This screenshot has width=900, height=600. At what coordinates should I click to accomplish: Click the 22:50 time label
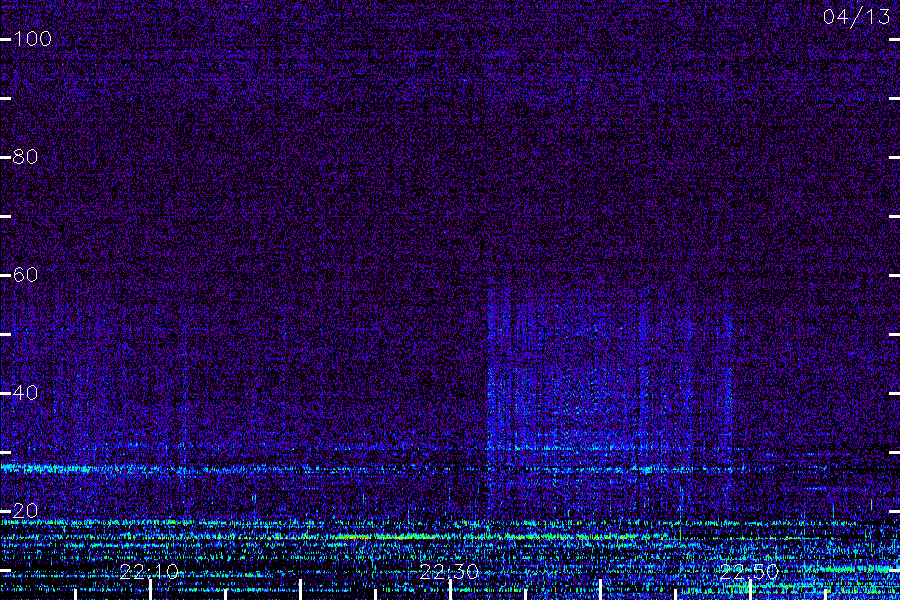point(750,572)
